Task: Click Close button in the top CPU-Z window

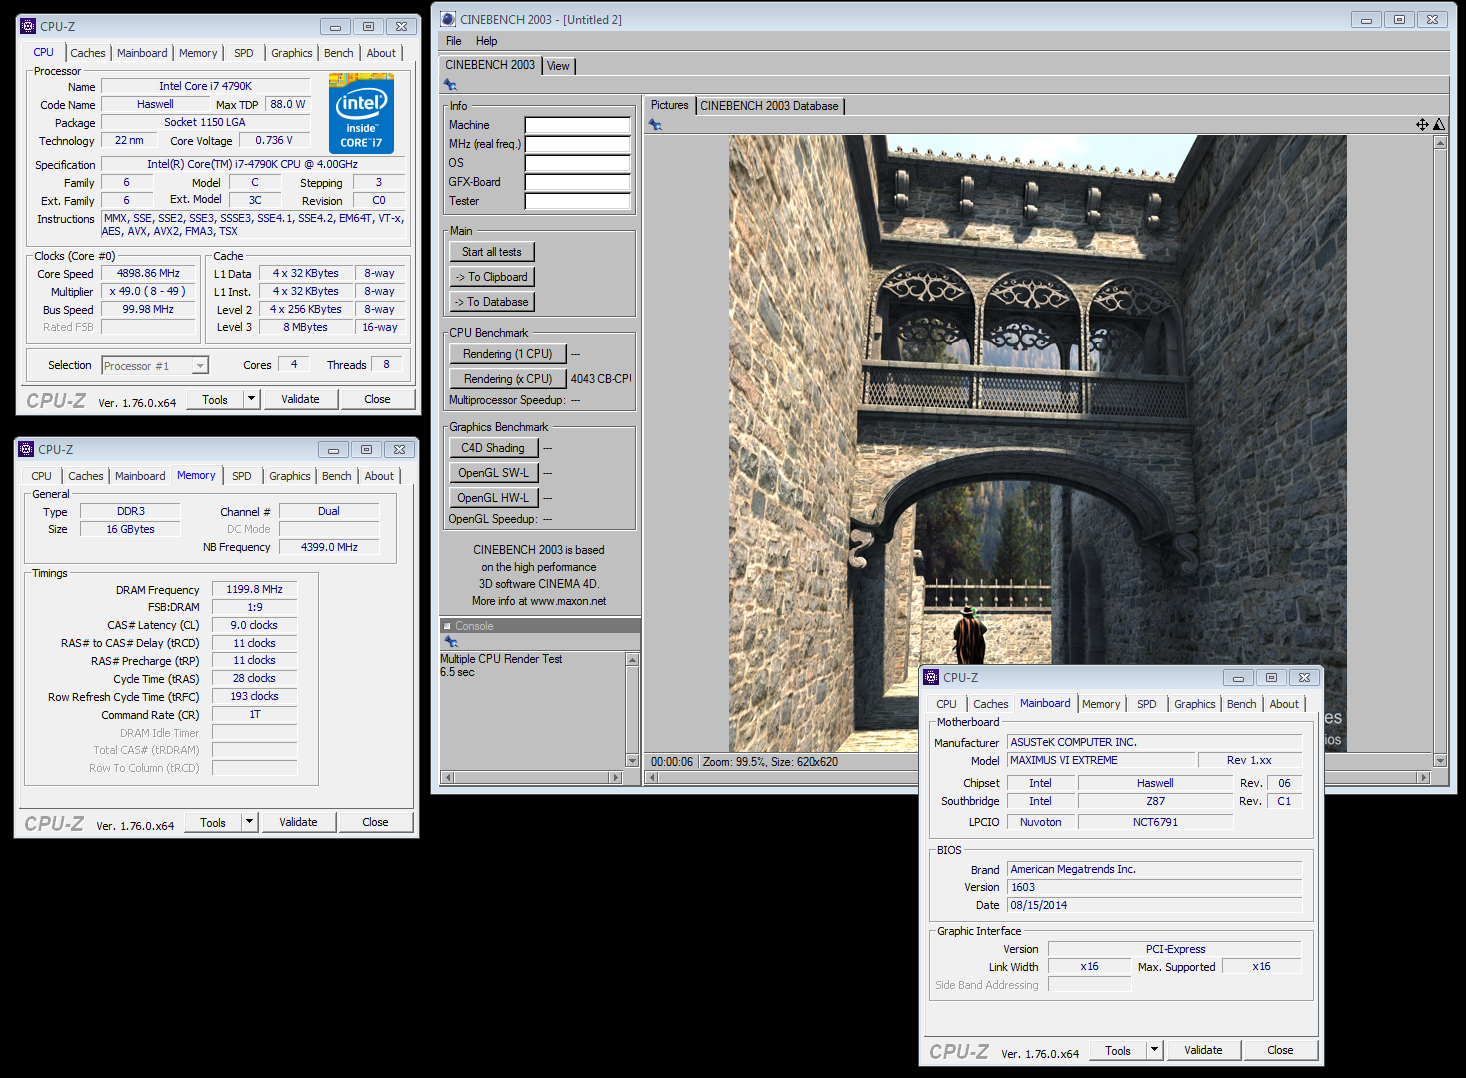Action: pos(377,399)
